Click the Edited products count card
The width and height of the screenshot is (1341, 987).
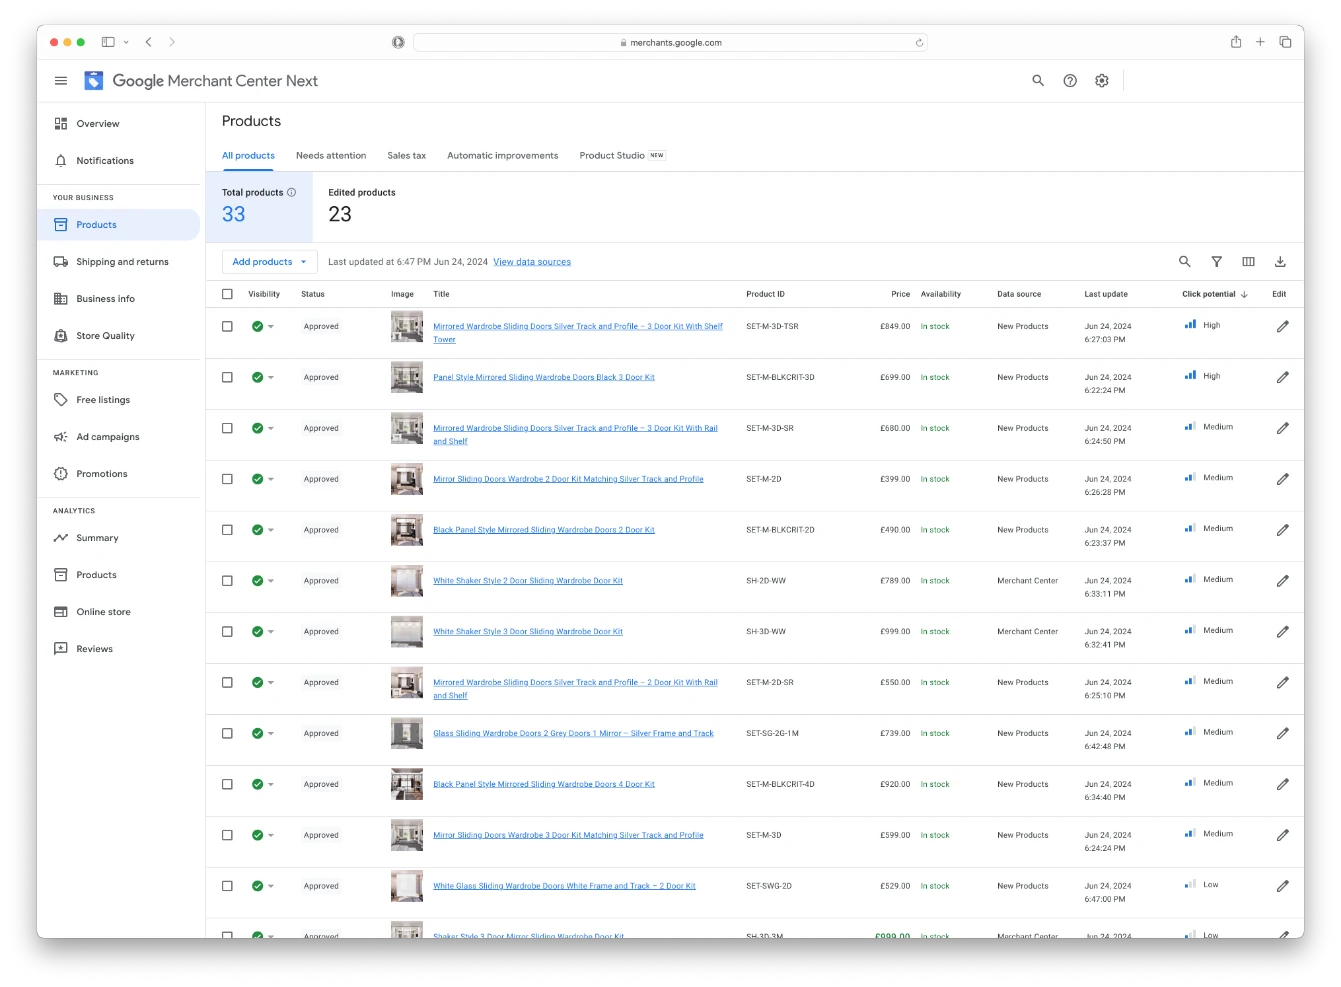click(x=362, y=205)
